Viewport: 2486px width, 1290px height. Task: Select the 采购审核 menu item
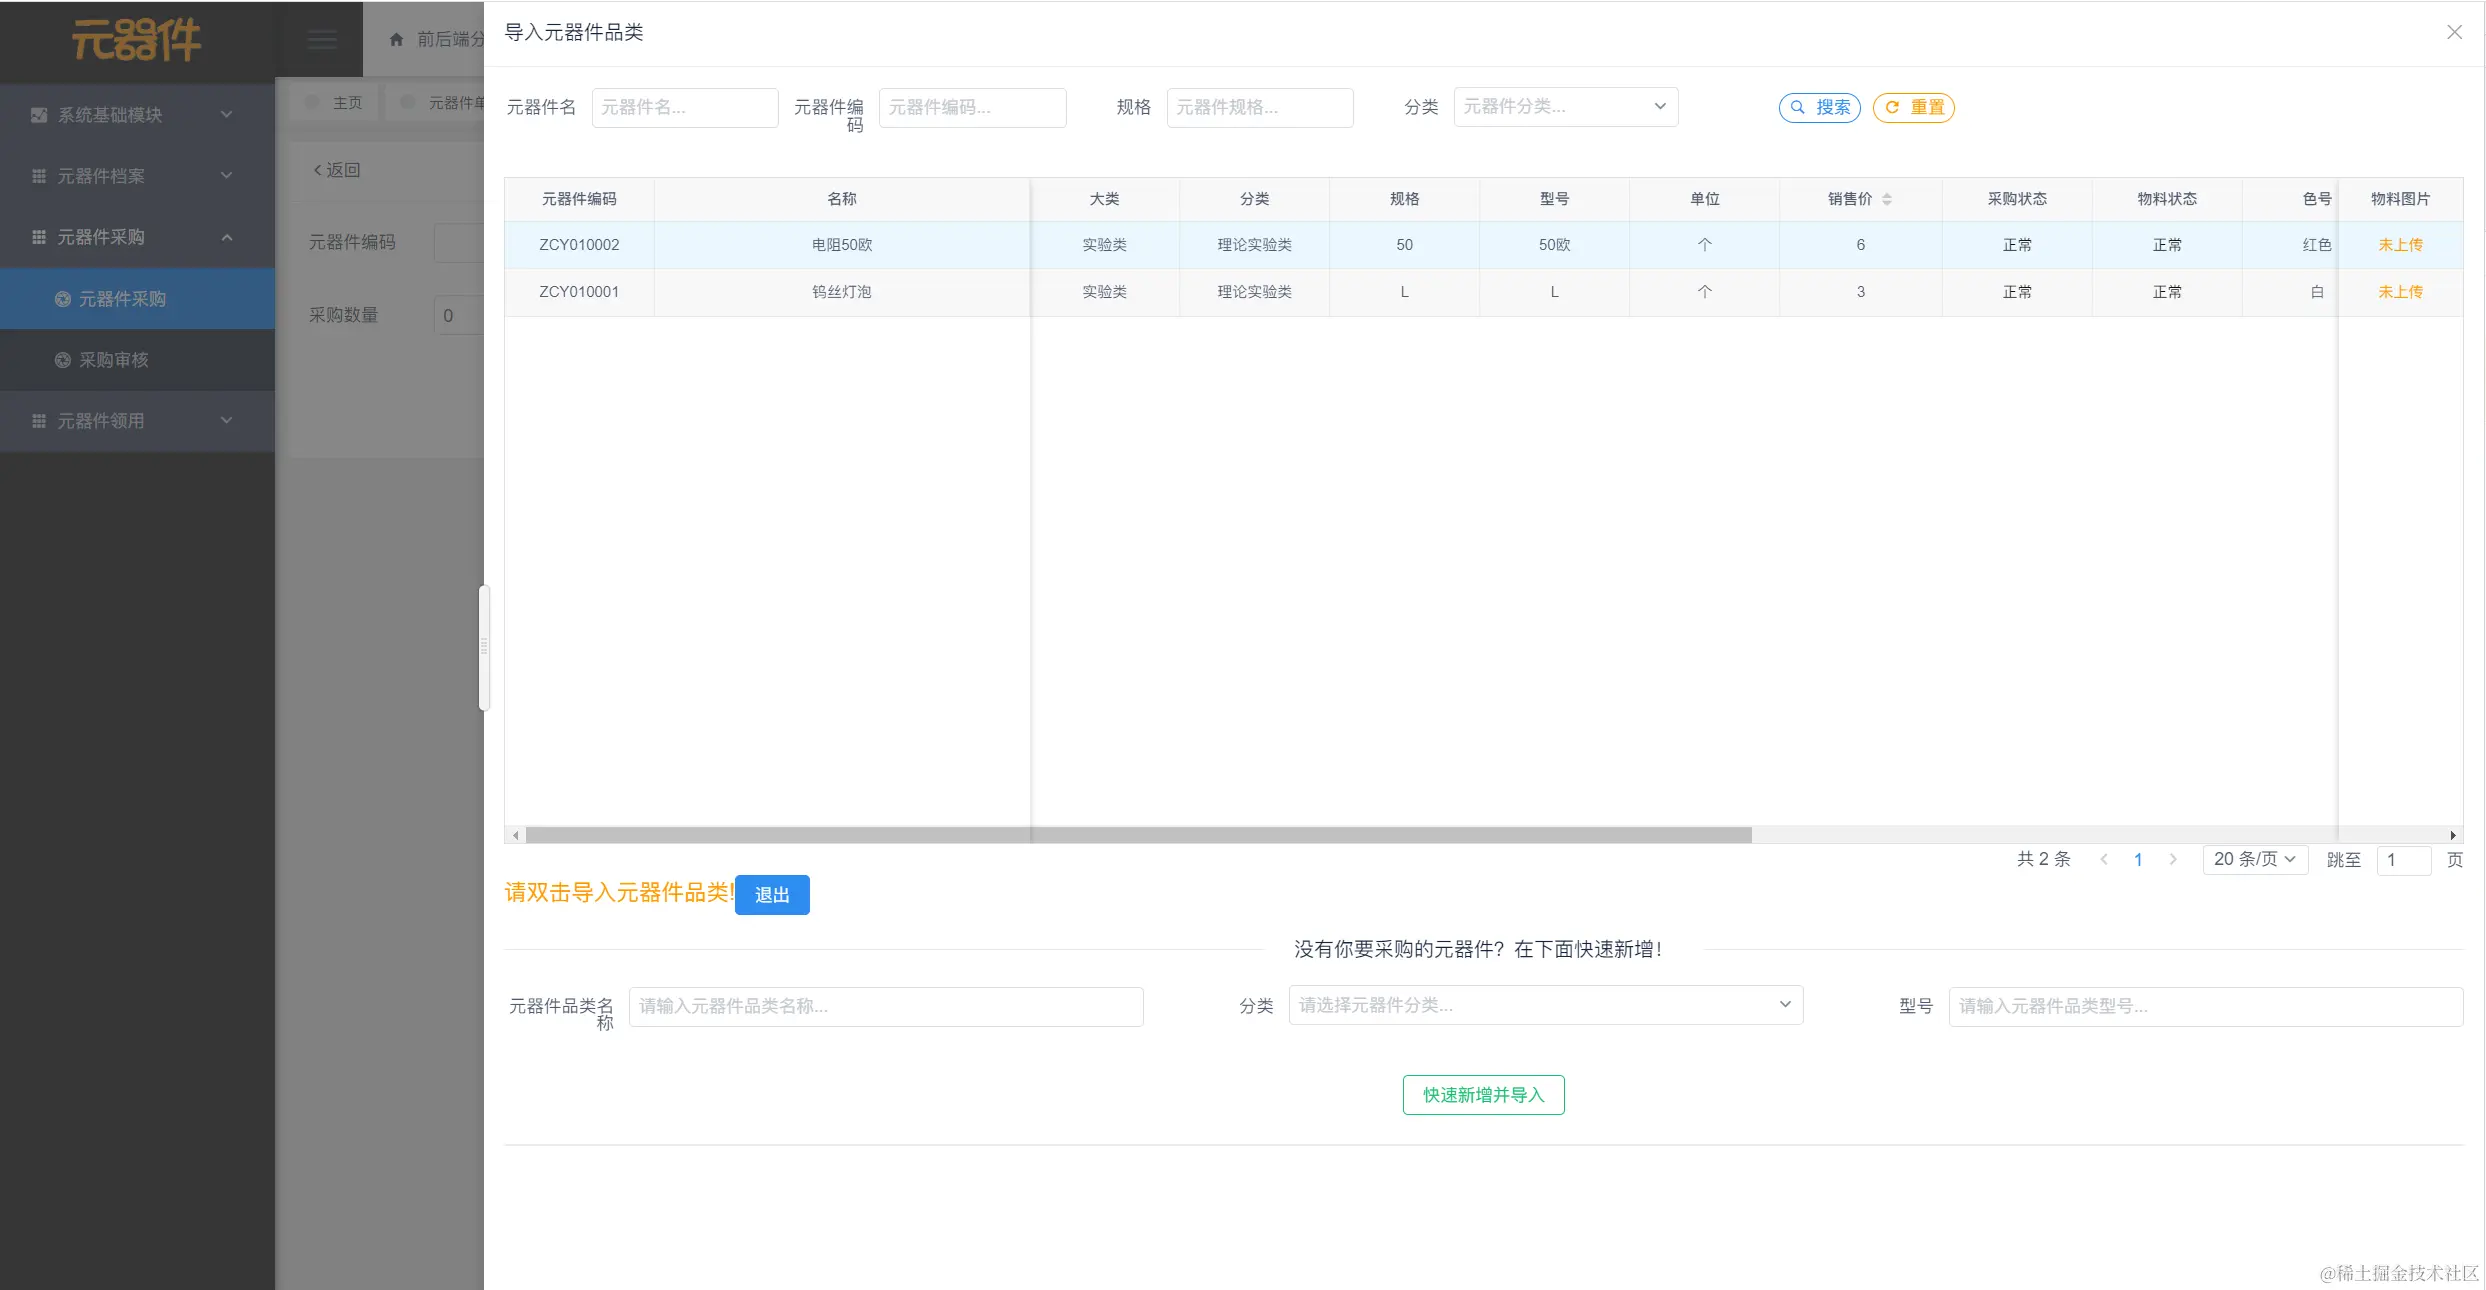tap(115, 359)
